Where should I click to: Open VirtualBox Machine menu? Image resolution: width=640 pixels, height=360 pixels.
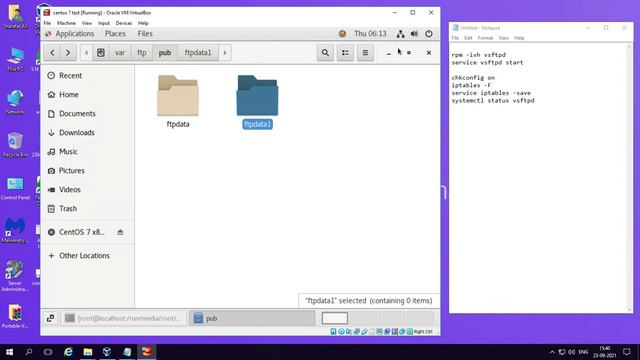coord(66,23)
